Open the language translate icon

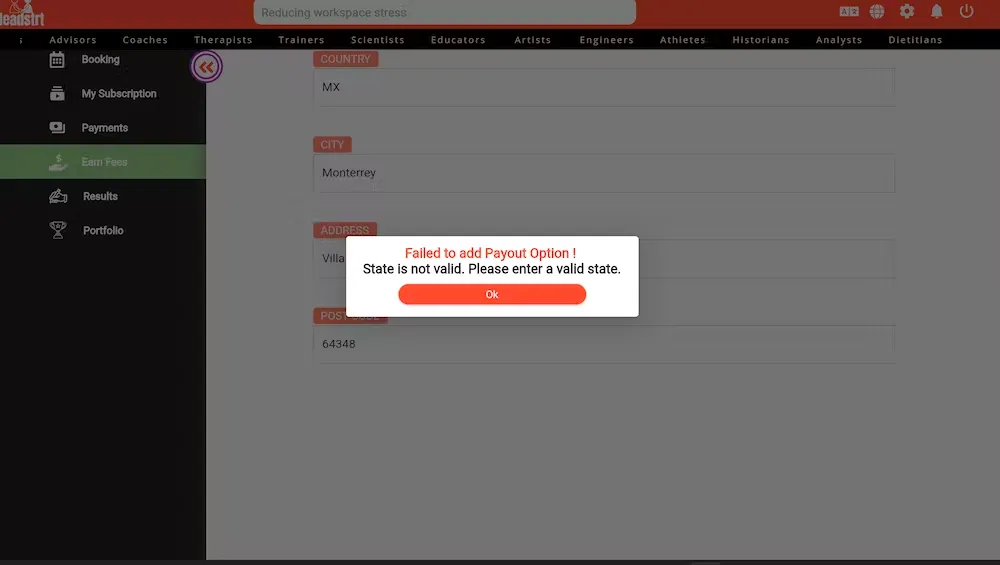click(x=849, y=11)
